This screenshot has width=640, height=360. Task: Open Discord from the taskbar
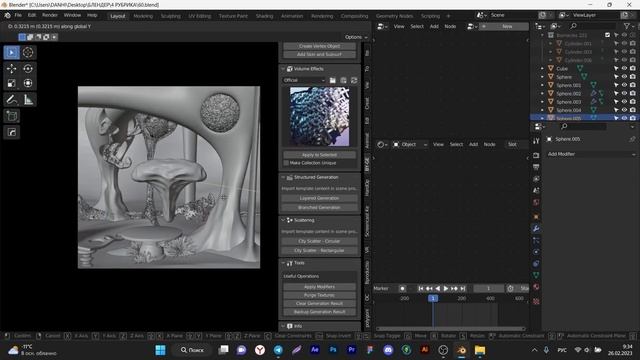click(388, 350)
